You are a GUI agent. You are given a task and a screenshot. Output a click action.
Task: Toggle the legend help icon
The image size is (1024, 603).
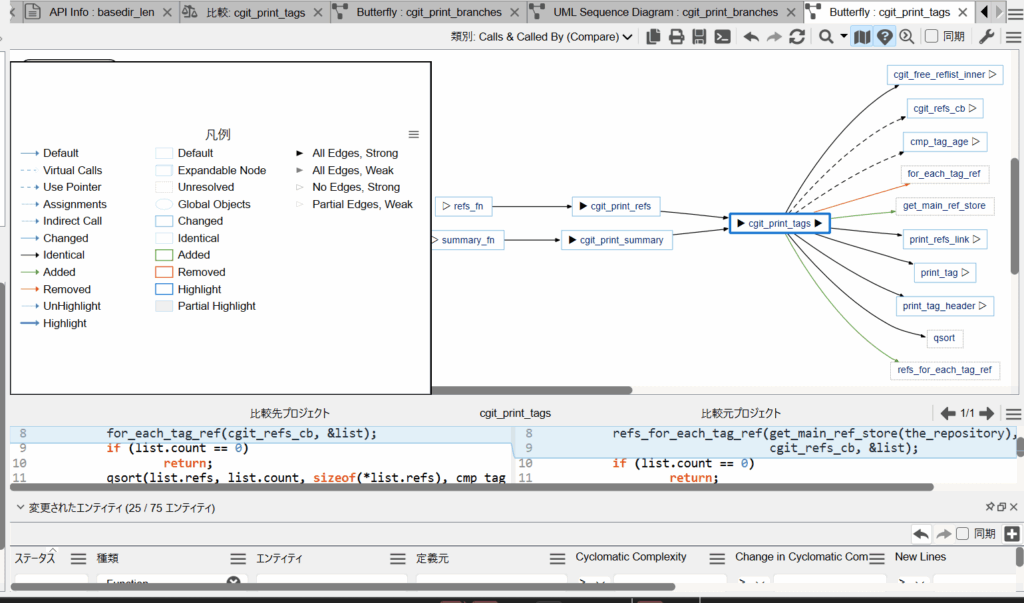tap(885, 37)
